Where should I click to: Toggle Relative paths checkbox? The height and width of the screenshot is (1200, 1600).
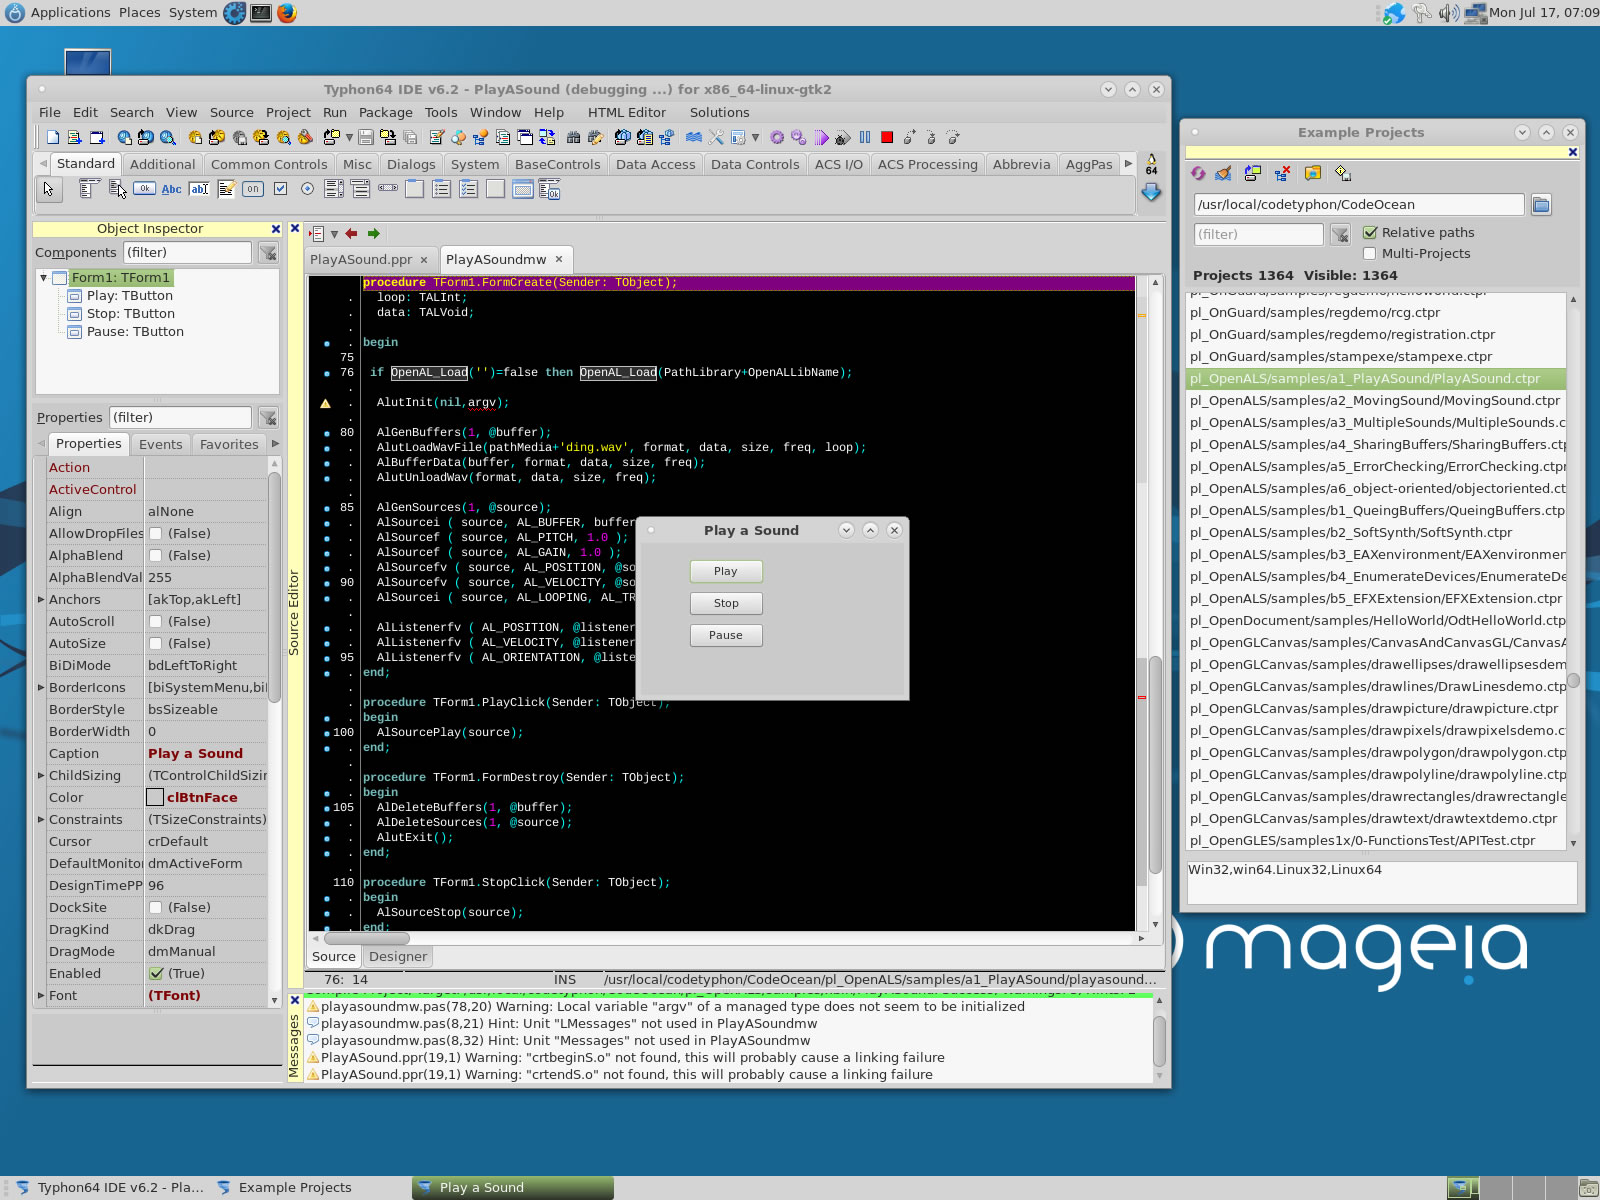click(1370, 232)
